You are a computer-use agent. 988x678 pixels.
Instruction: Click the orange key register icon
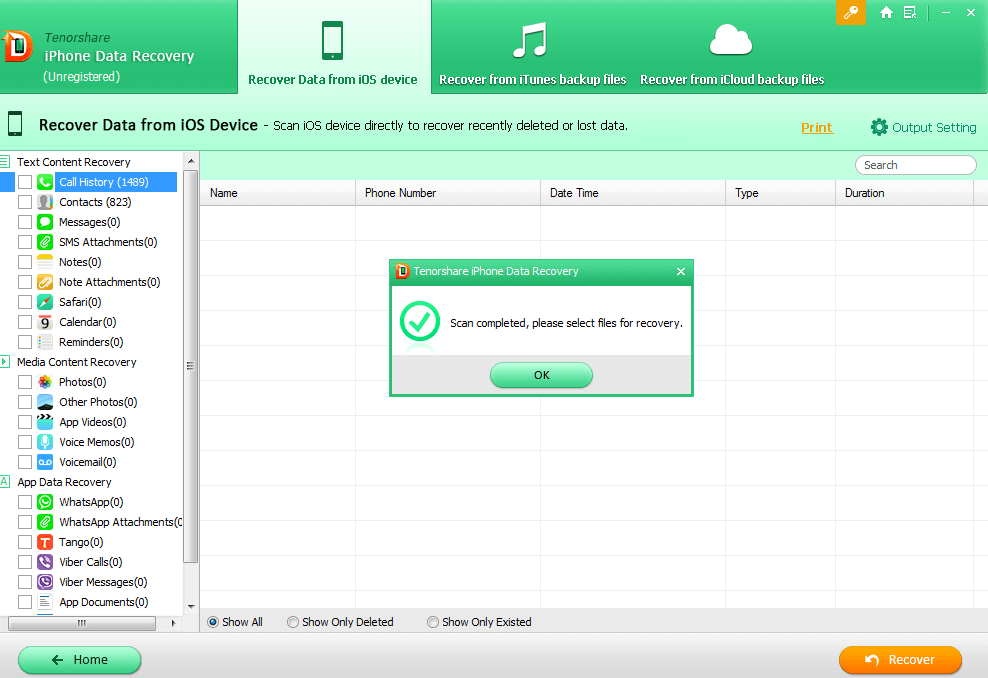[851, 12]
